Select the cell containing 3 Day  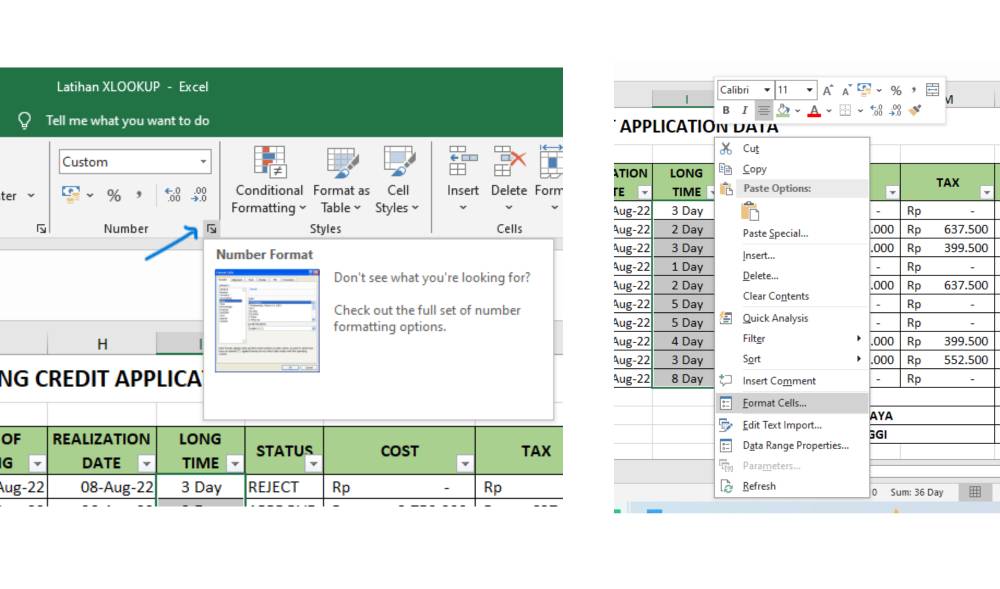pyautogui.click(x=200, y=487)
